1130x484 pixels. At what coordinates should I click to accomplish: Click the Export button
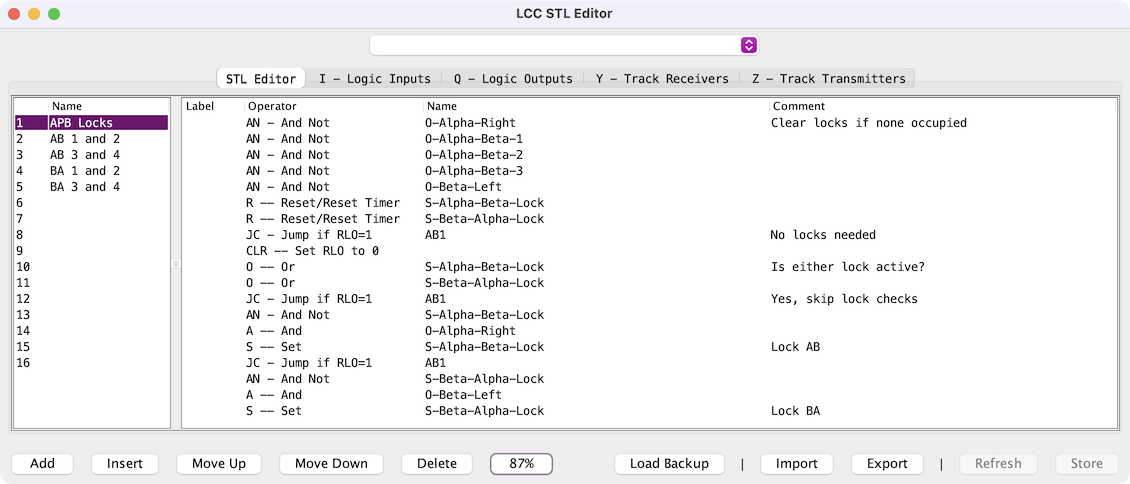887,464
